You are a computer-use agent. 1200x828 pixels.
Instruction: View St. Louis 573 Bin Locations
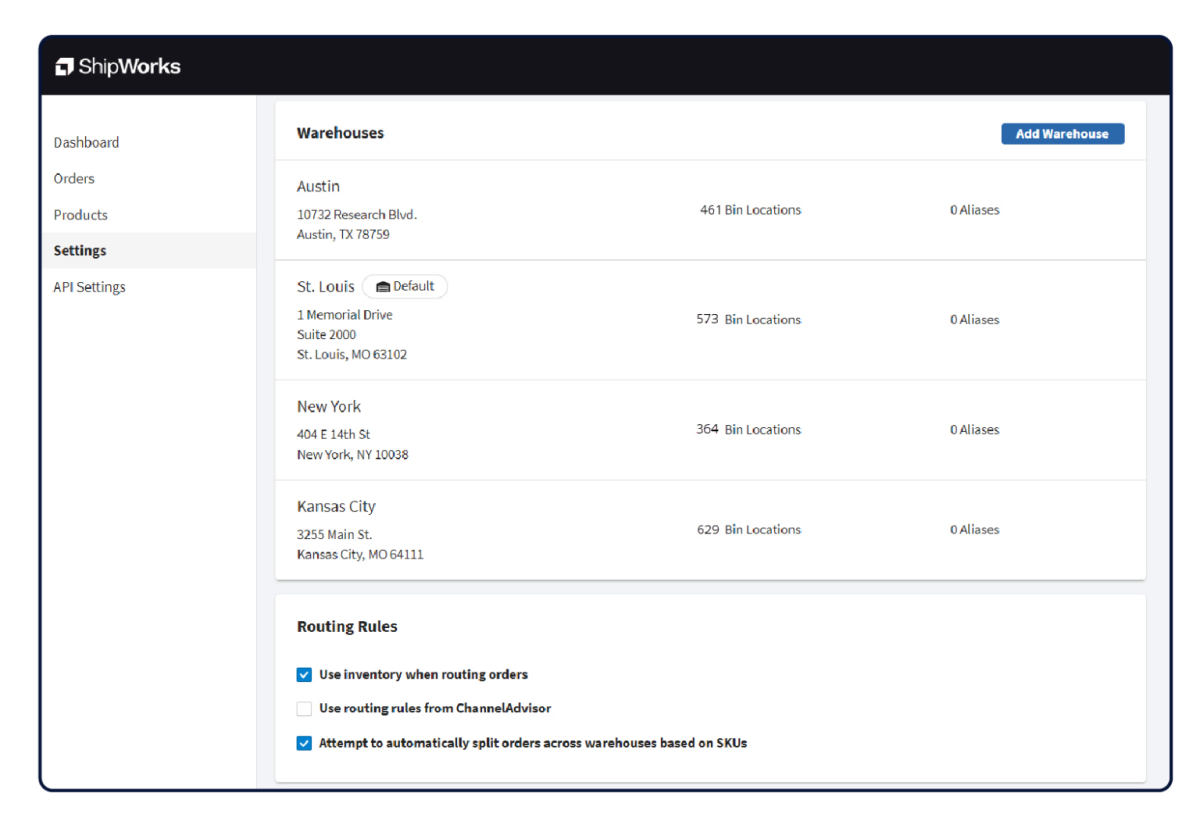[x=748, y=320]
